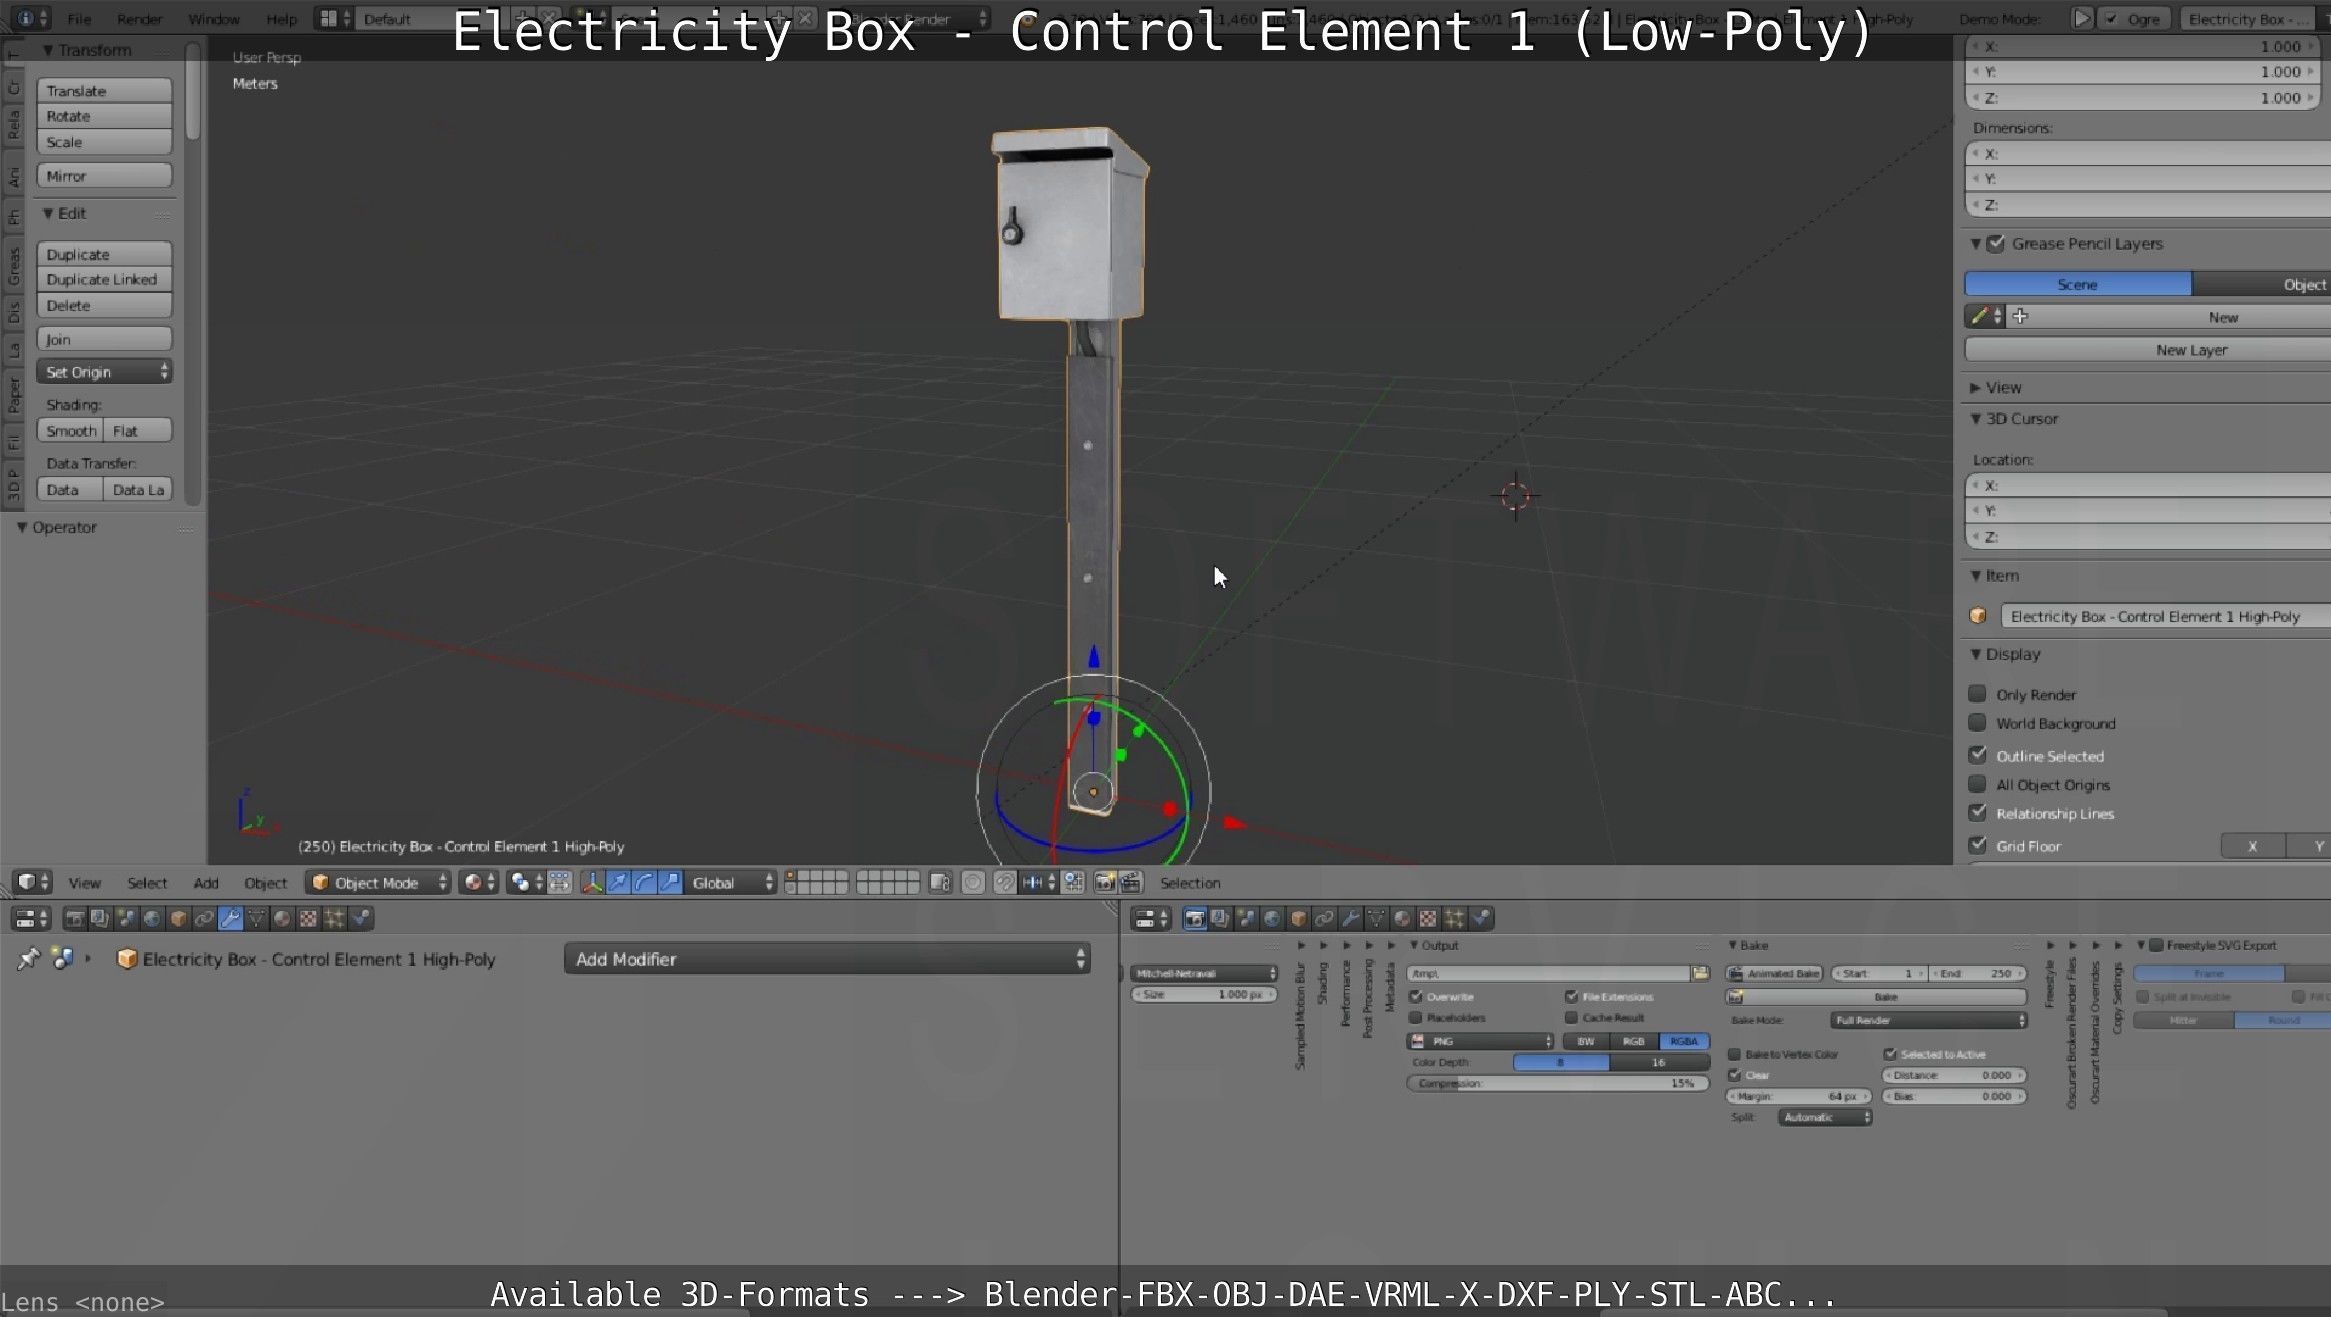This screenshot has width=2331, height=1317.
Task: Open World tab in modifier properties editor
Action: 153,918
